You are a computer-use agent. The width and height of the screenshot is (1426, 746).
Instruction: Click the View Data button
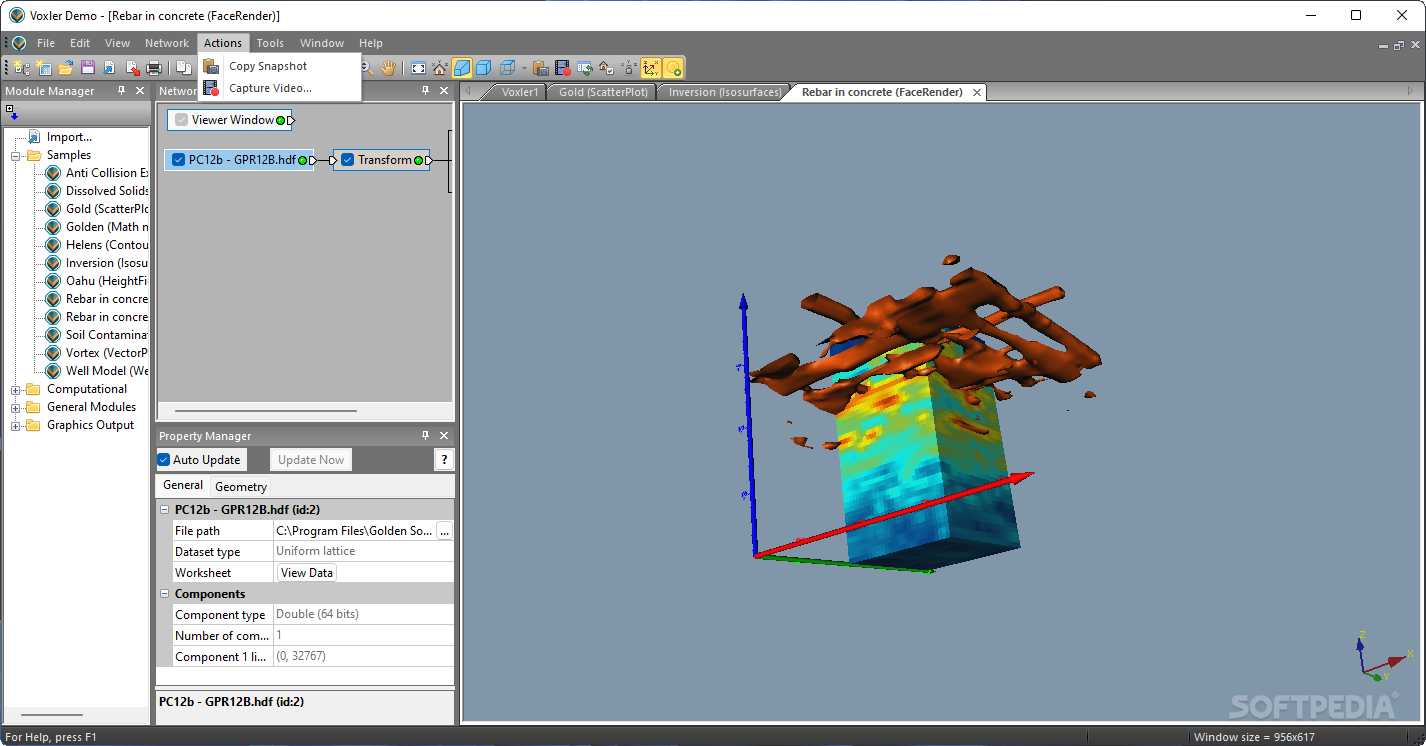point(307,573)
